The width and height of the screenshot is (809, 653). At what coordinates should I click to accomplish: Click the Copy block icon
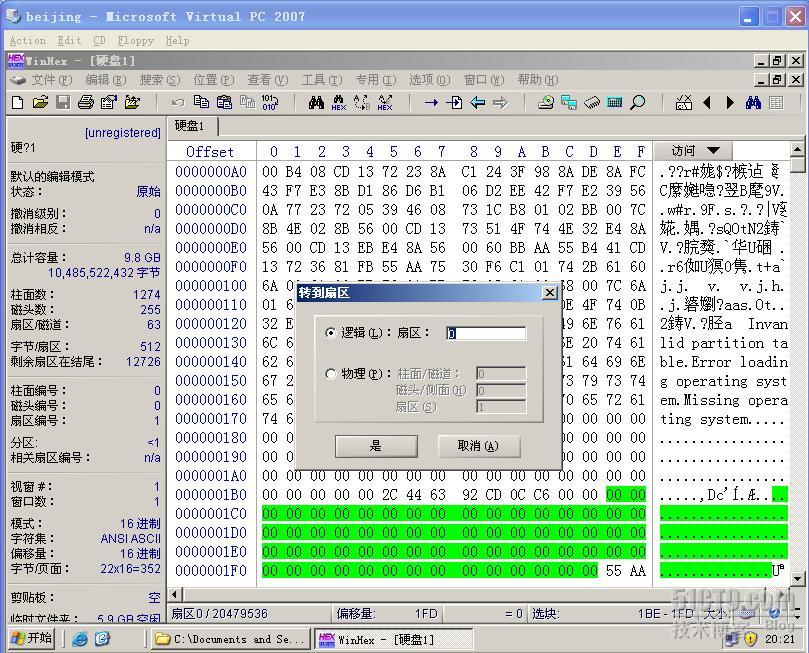click(201, 102)
